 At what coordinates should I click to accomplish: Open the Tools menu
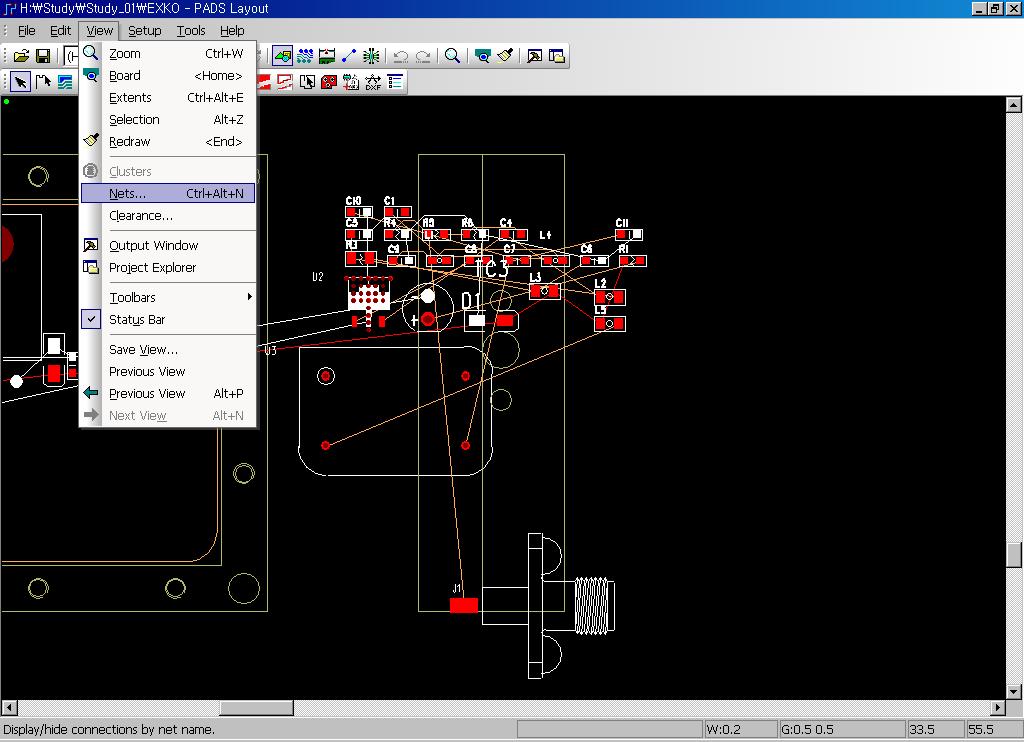191,31
